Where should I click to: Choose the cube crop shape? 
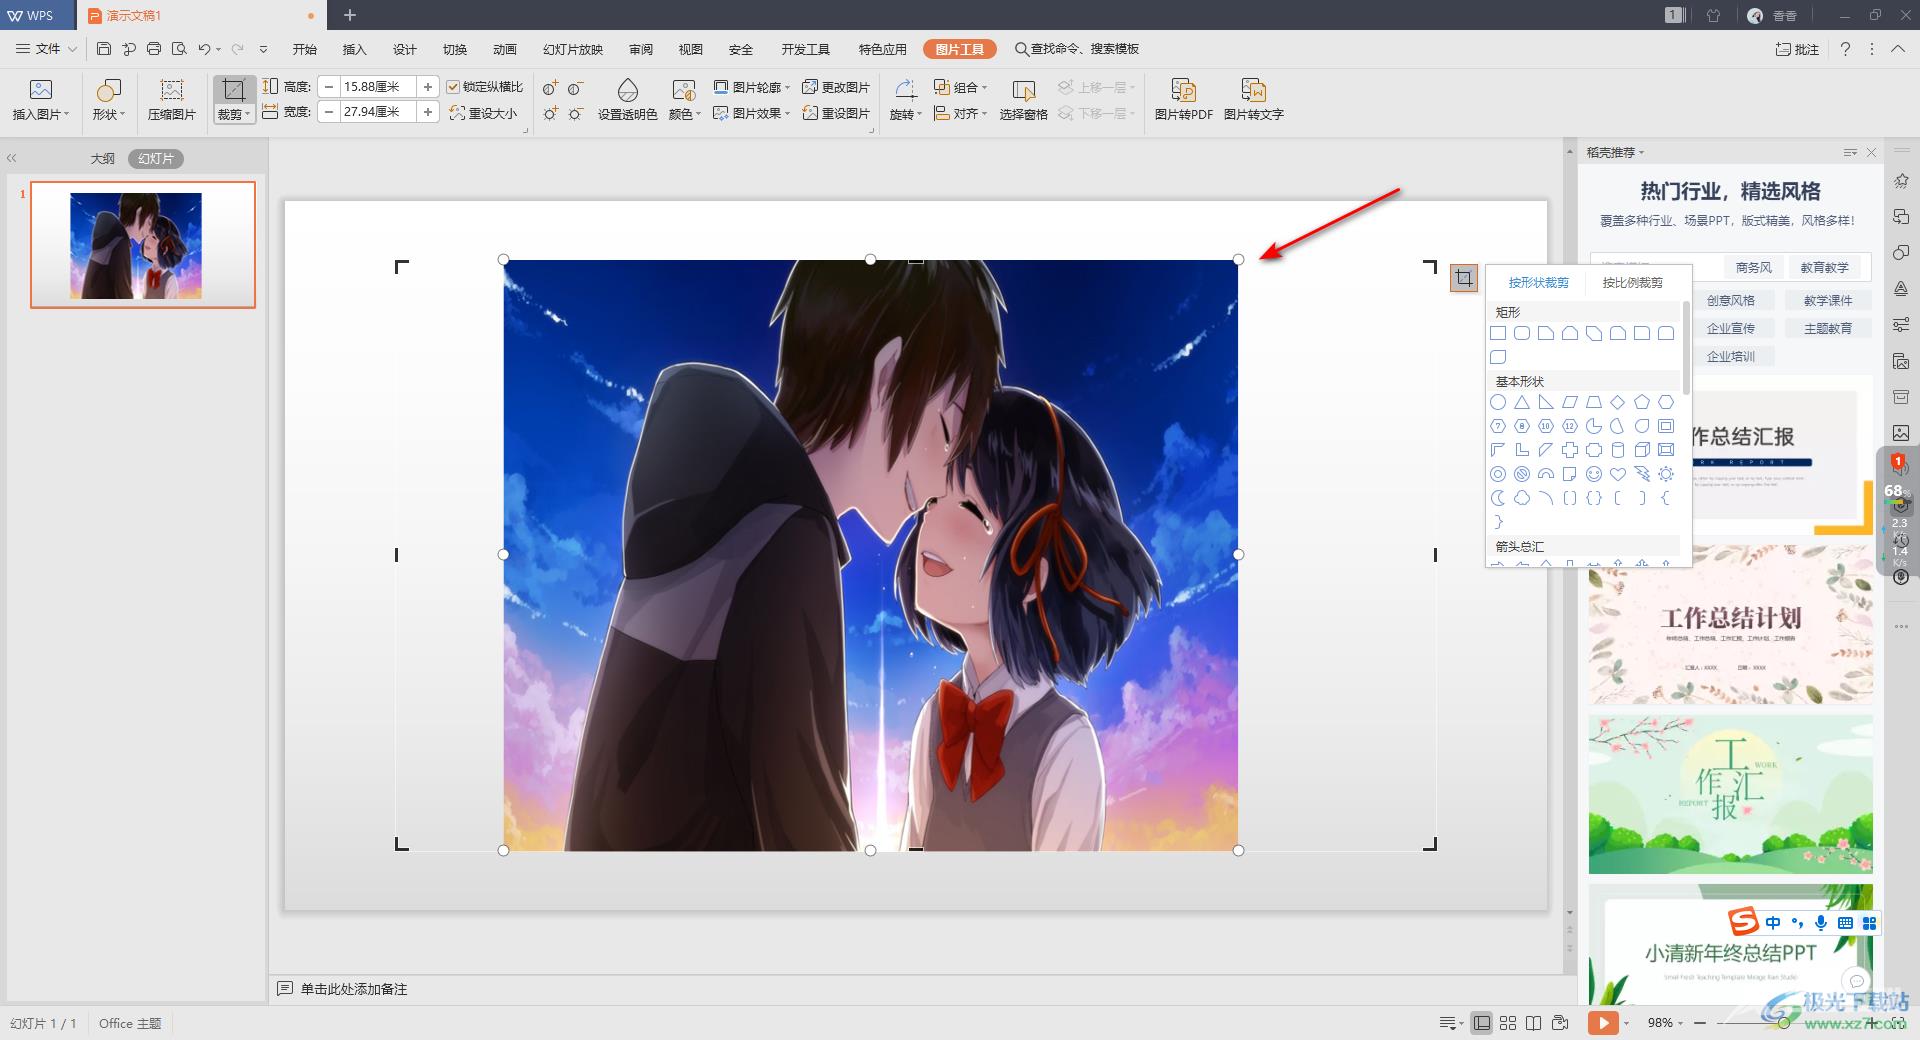pos(1642,450)
